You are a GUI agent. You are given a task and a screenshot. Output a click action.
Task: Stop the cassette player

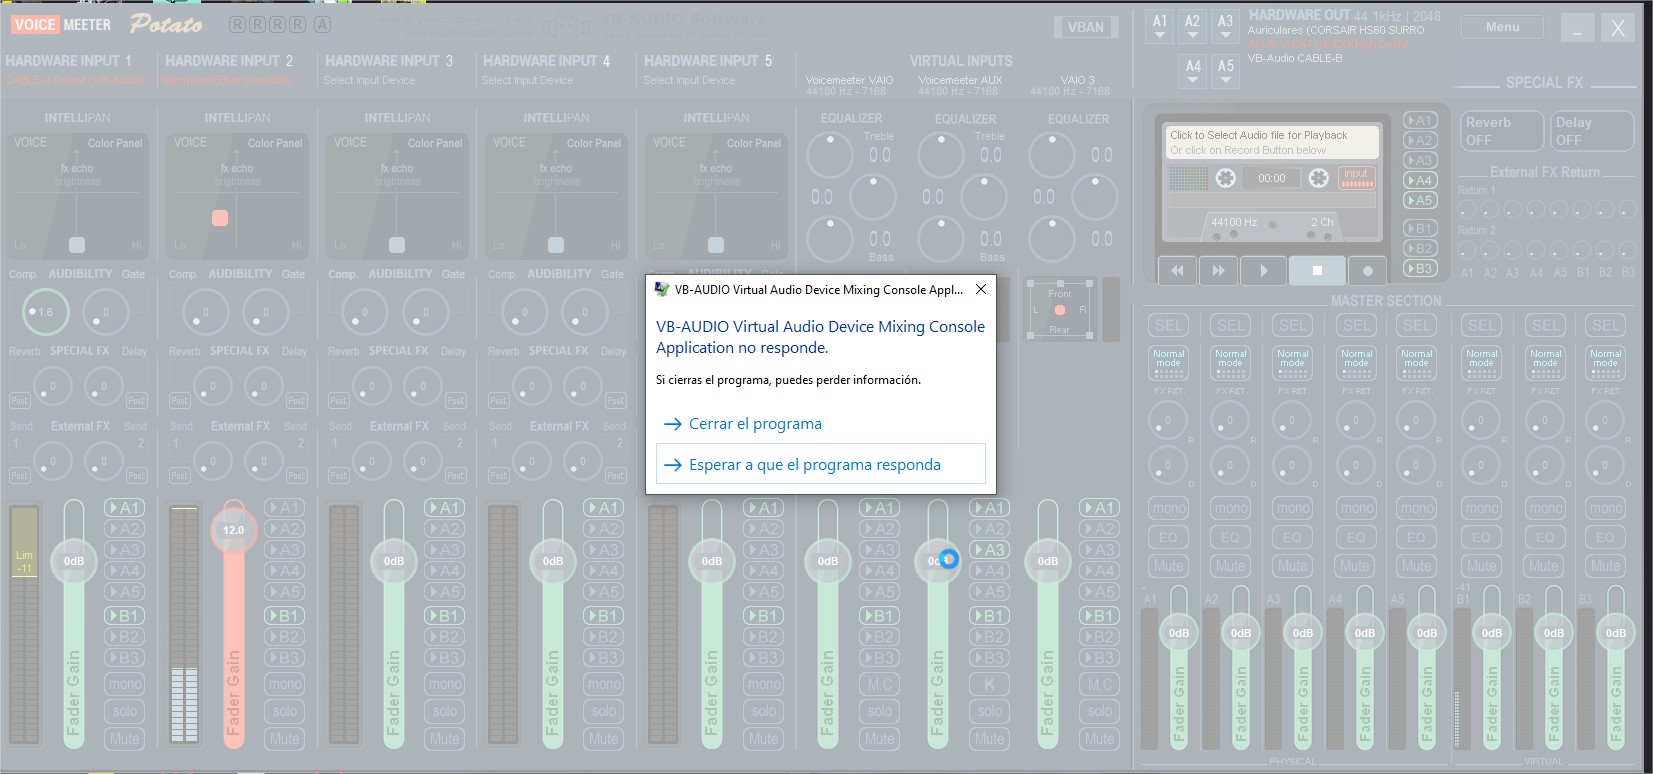pyautogui.click(x=1317, y=270)
